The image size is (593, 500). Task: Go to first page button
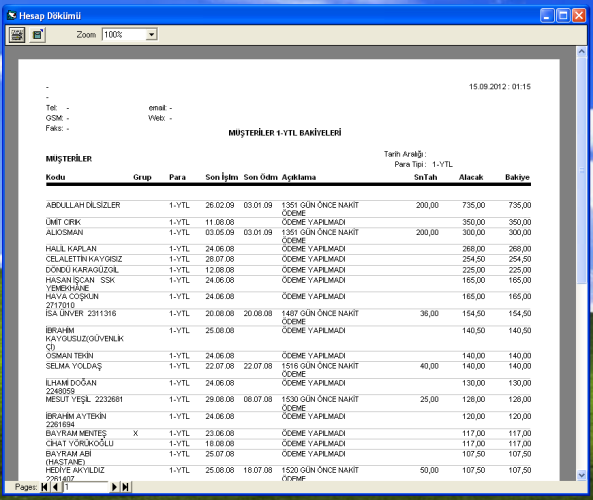point(45,487)
